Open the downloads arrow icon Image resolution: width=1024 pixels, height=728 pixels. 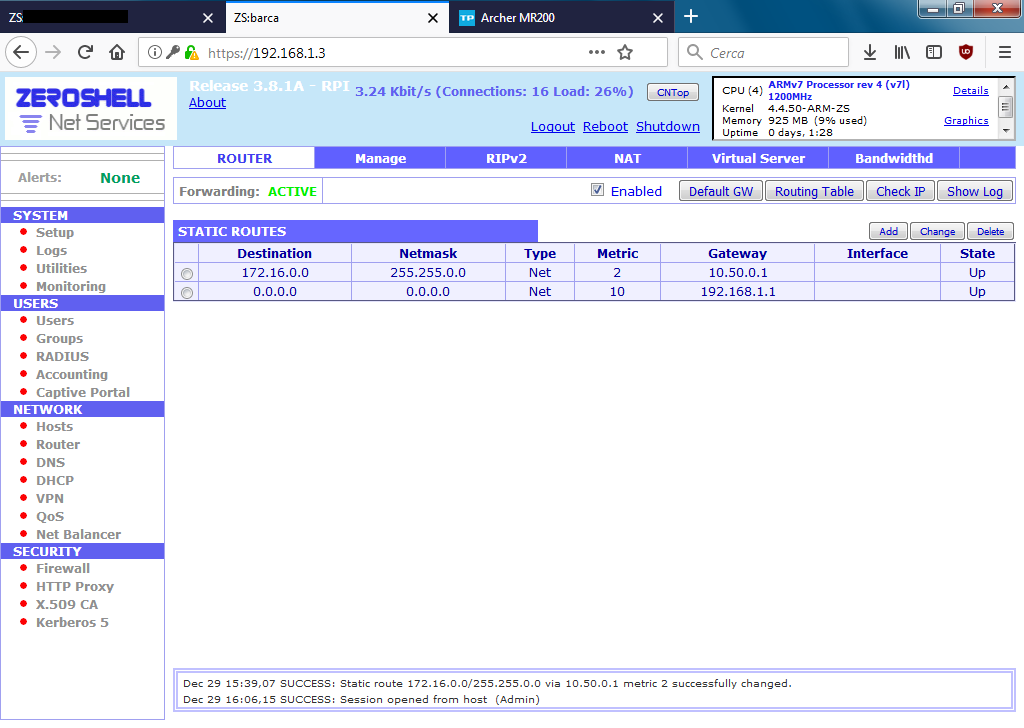870,52
